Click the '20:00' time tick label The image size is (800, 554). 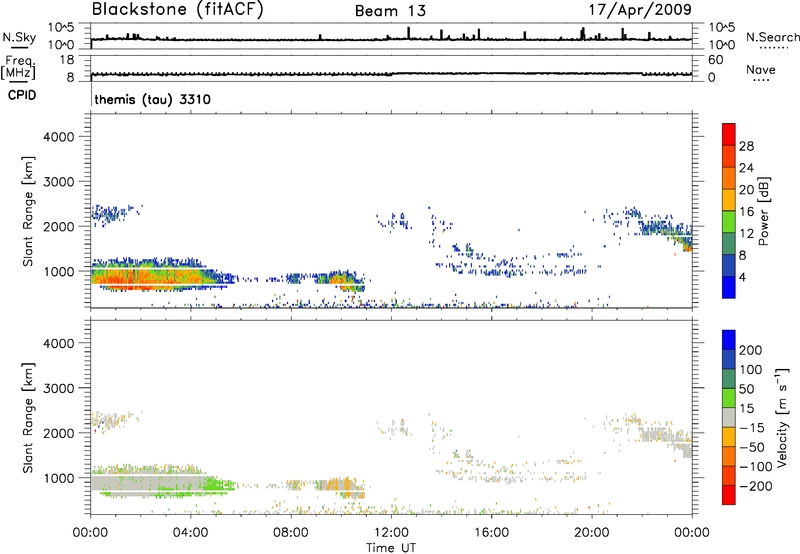tap(592, 533)
